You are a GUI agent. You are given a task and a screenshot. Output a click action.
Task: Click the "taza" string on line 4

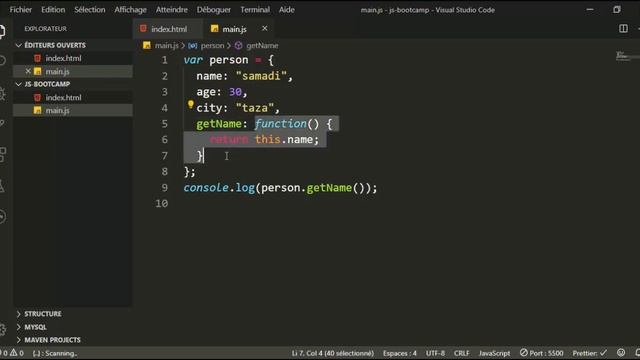[255, 108]
